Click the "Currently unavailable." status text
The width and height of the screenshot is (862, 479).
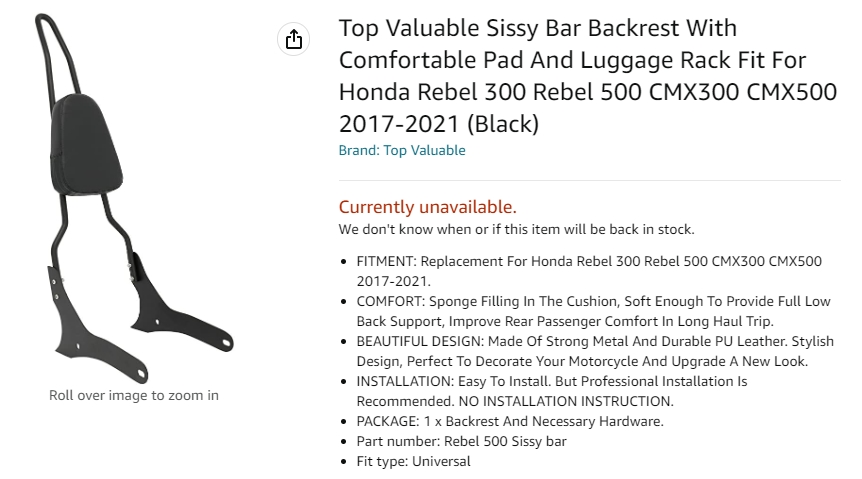[427, 207]
